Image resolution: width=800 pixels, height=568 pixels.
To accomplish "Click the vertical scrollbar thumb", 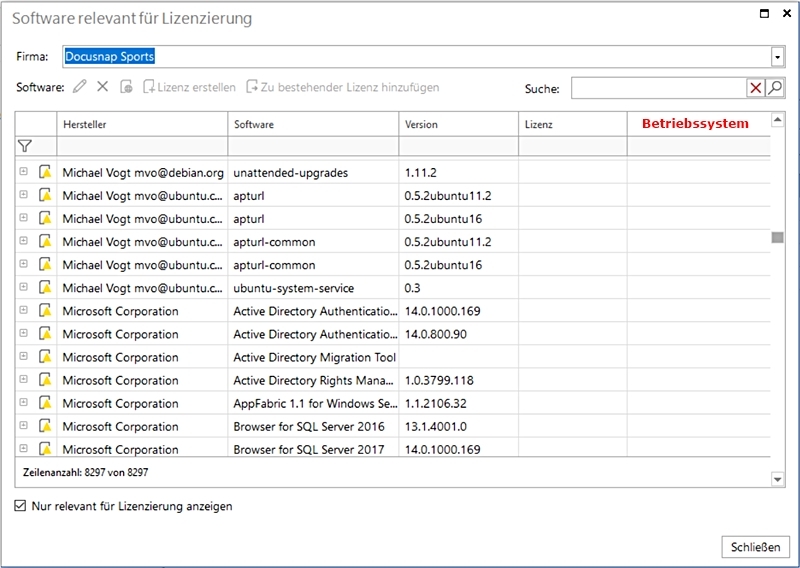I will click(777, 237).
